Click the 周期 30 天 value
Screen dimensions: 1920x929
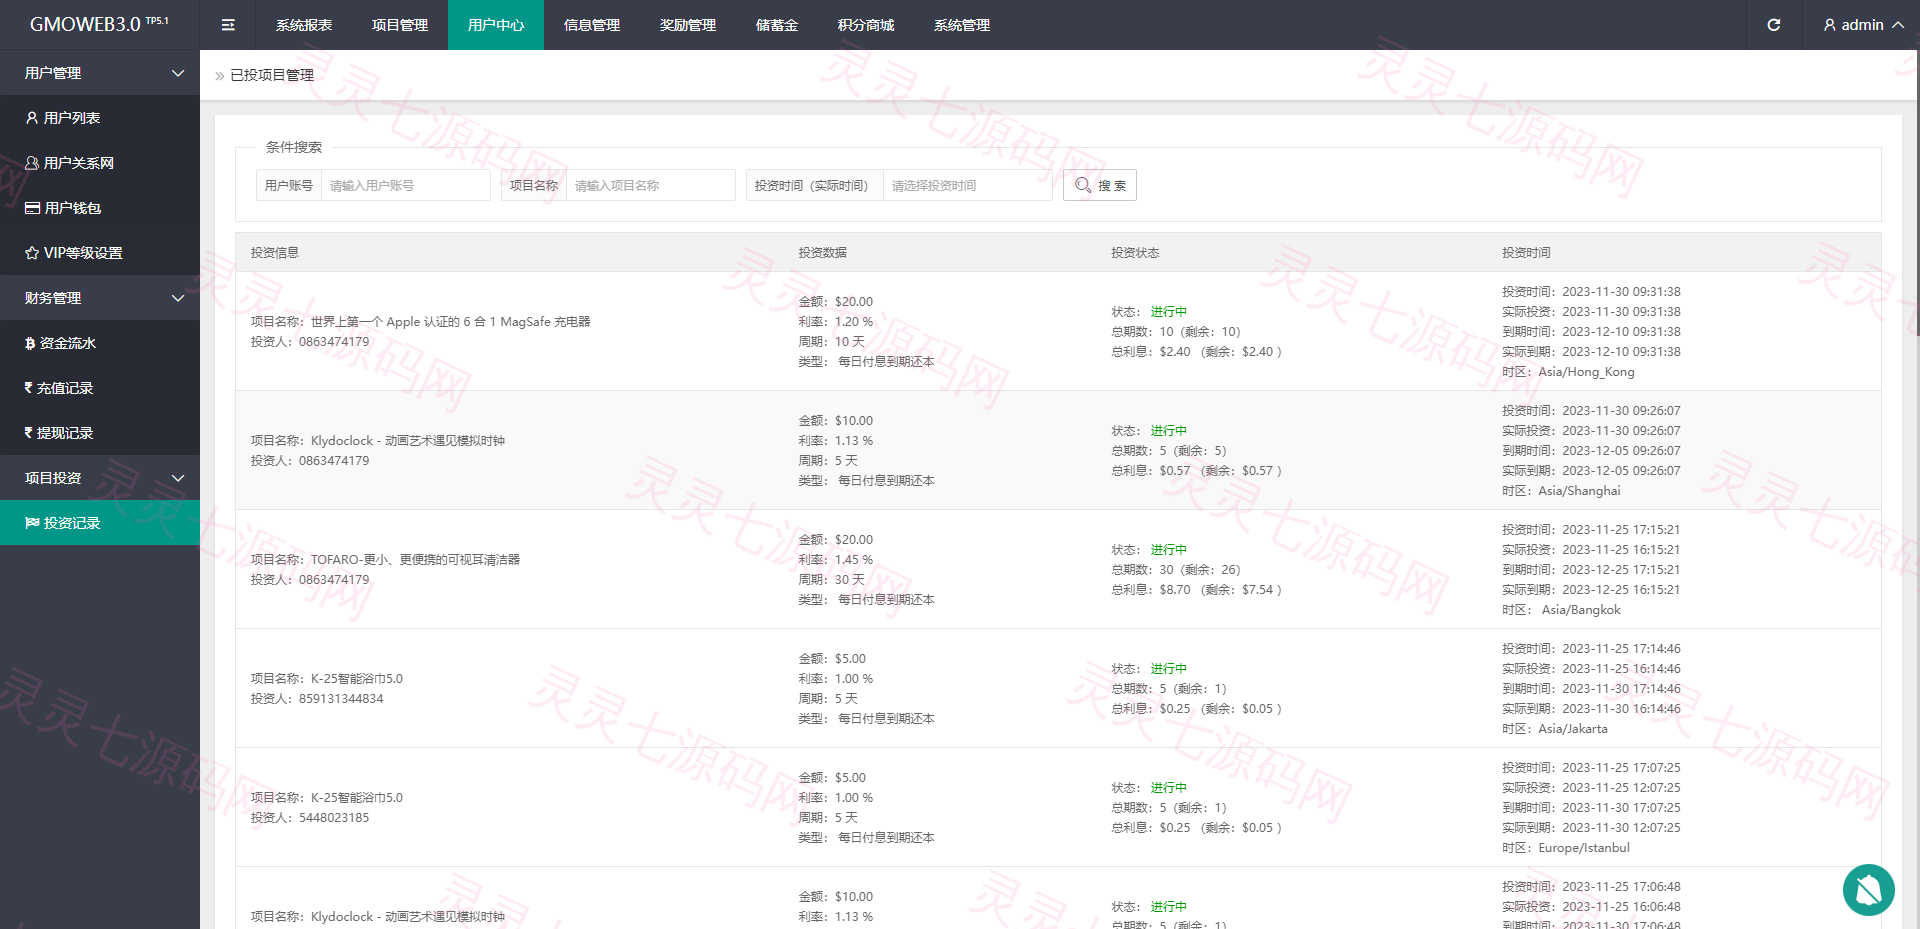[x=850, y=579]
